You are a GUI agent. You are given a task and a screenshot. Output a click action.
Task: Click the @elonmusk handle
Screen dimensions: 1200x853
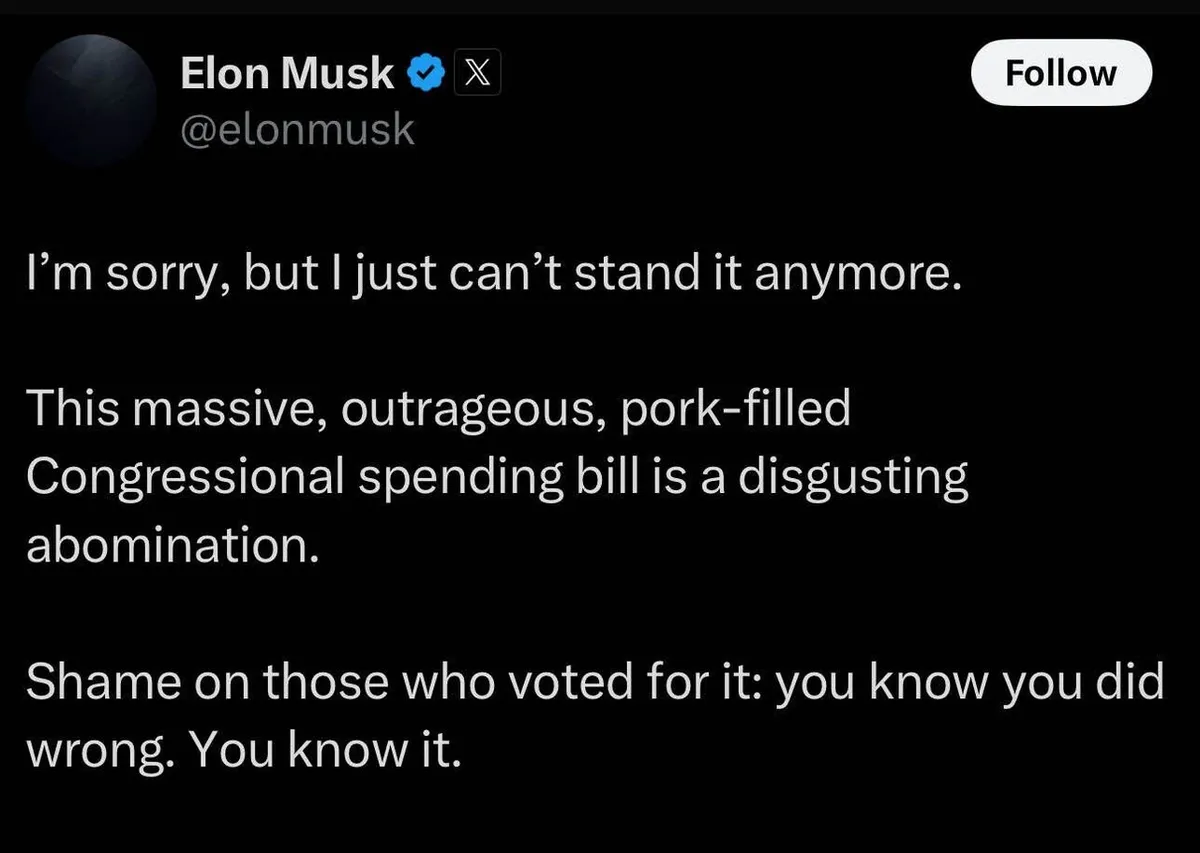pyautogui.click(x=297, y=130)
